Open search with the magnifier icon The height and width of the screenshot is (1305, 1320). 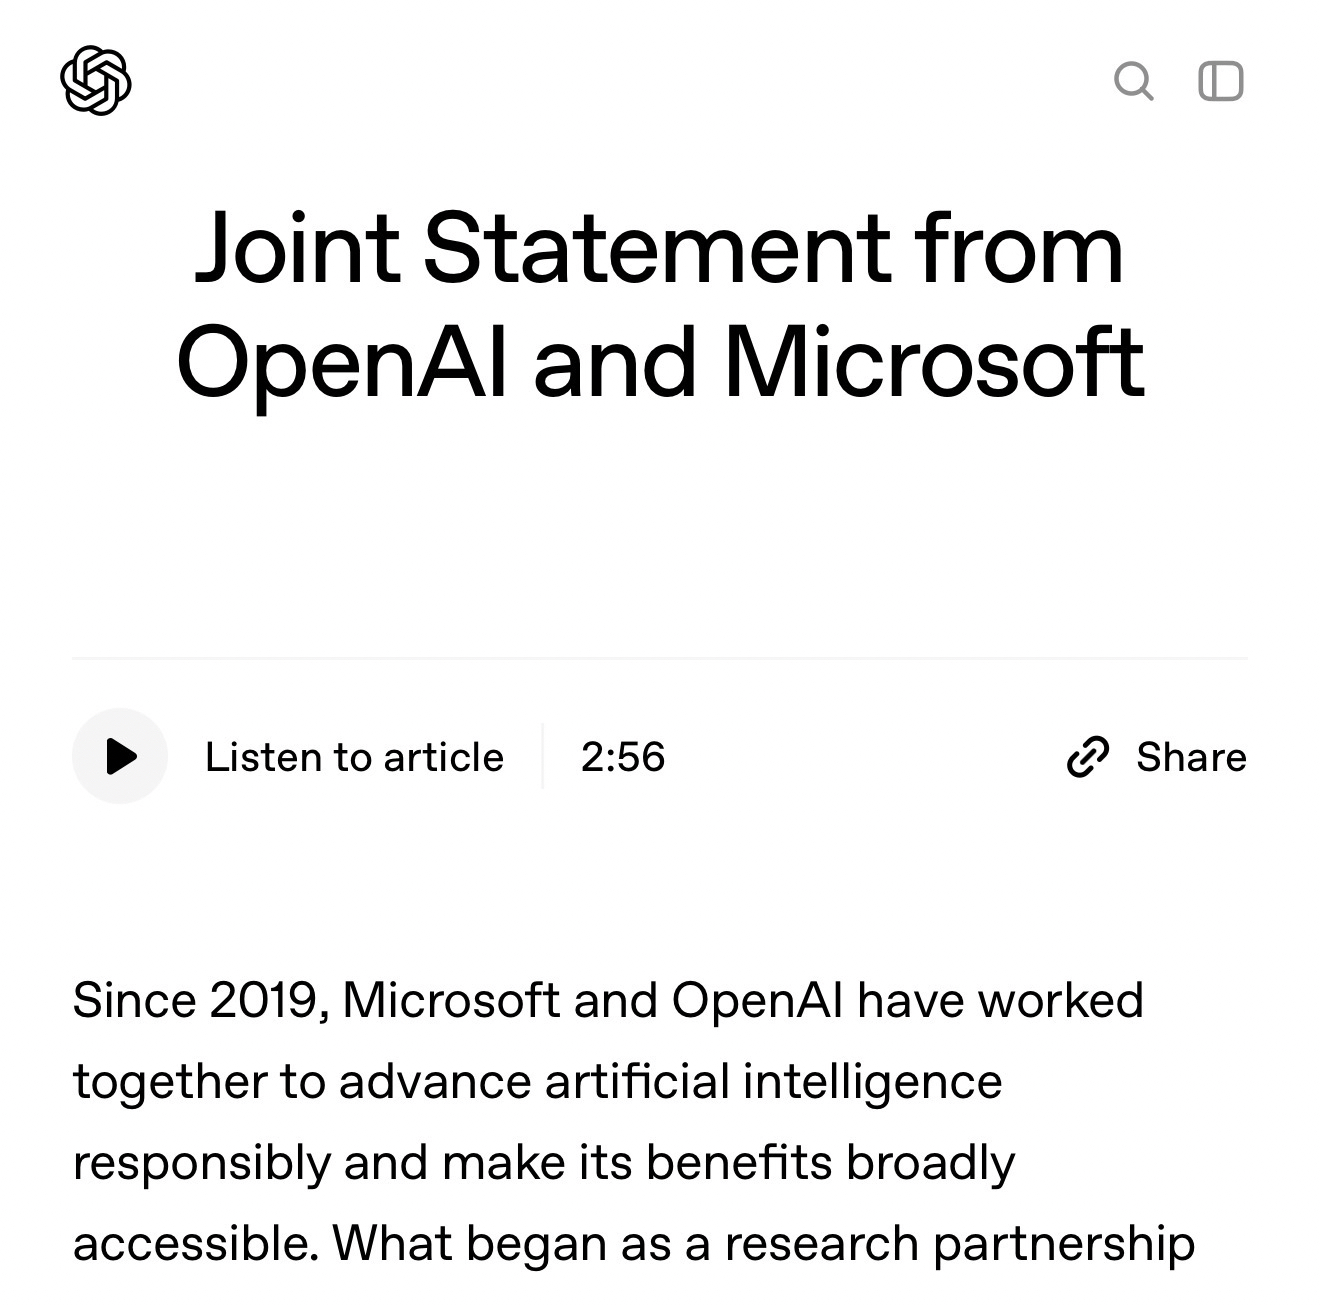point(1133,81)
